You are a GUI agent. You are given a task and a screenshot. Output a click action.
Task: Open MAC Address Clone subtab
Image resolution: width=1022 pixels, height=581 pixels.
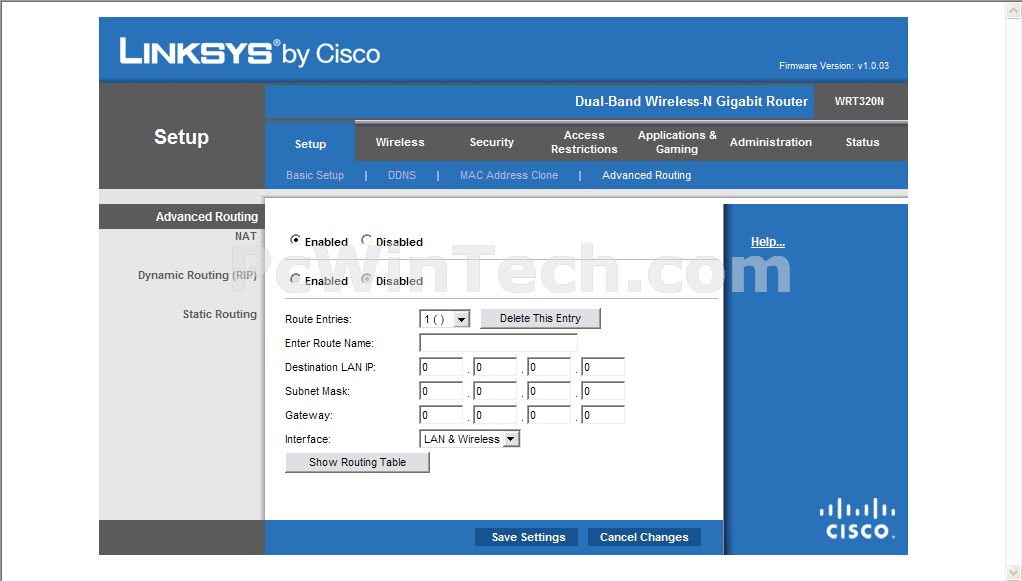coord(508,175)
